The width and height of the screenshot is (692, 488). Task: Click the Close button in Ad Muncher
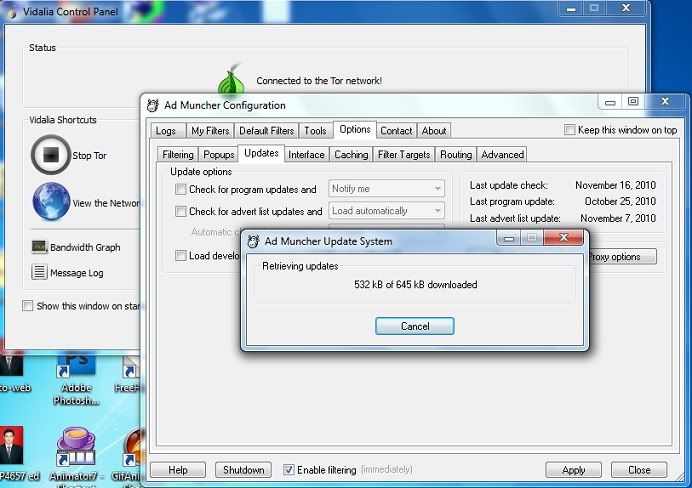639,470
